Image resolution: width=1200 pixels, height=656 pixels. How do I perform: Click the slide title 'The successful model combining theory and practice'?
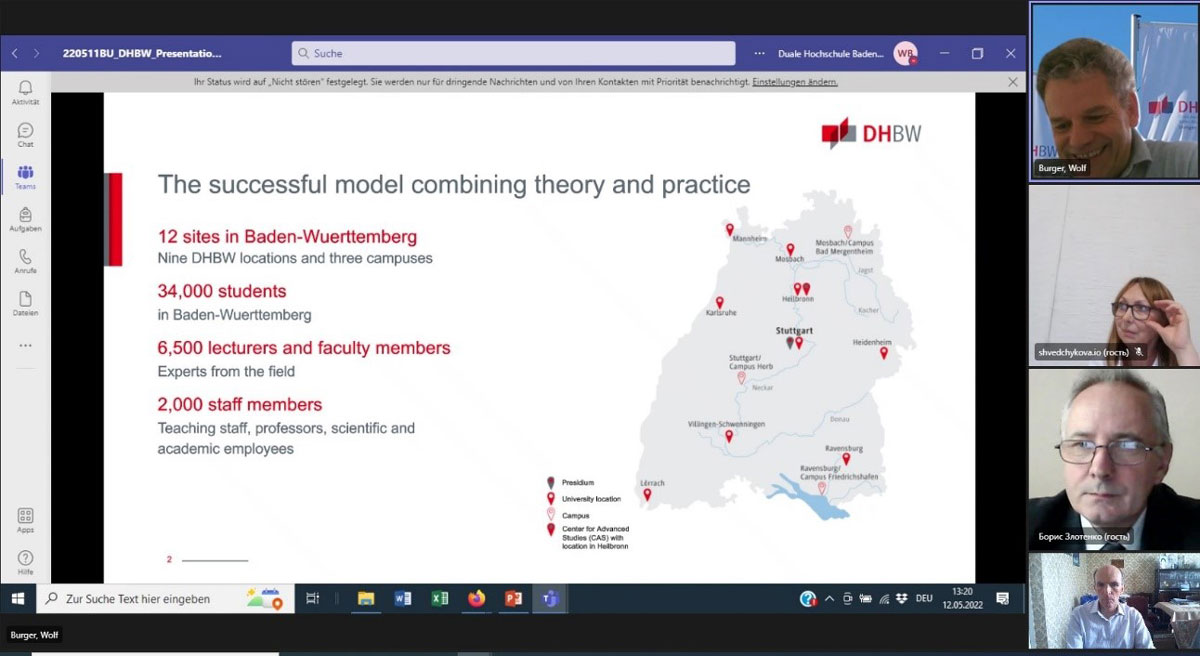454,185
